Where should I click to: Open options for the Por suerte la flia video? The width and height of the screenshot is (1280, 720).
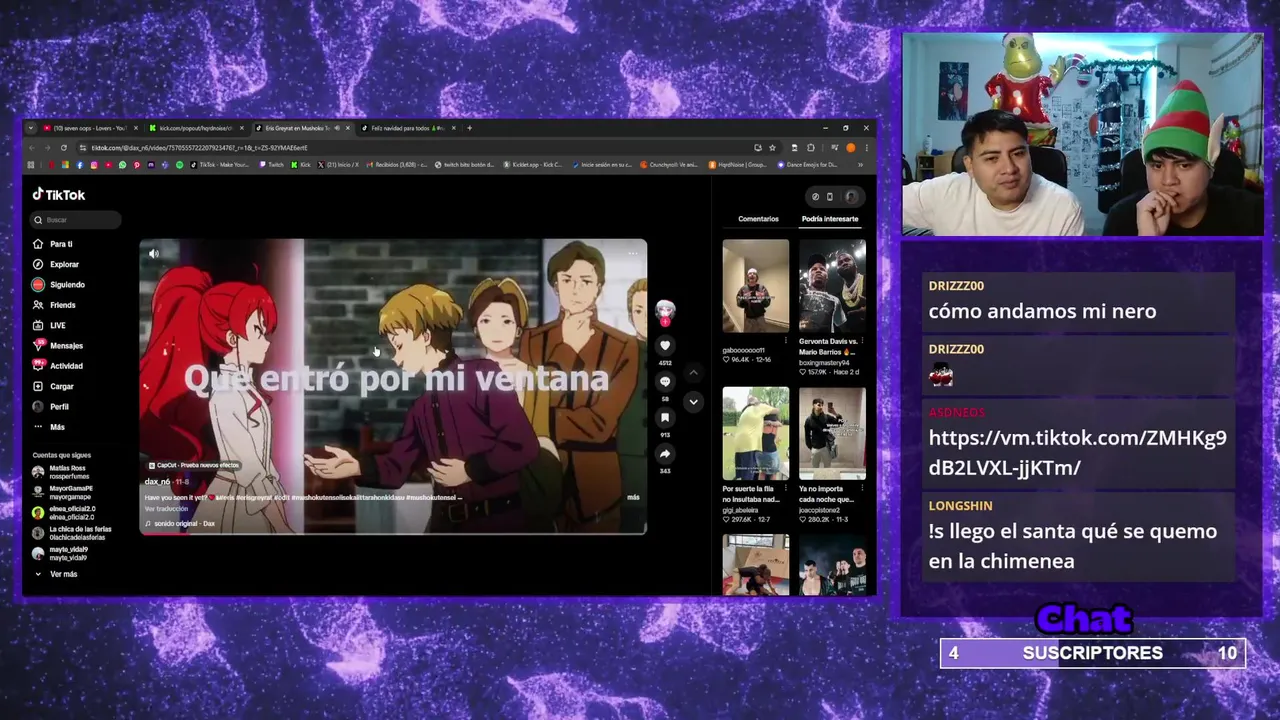(x=785, y=488)
